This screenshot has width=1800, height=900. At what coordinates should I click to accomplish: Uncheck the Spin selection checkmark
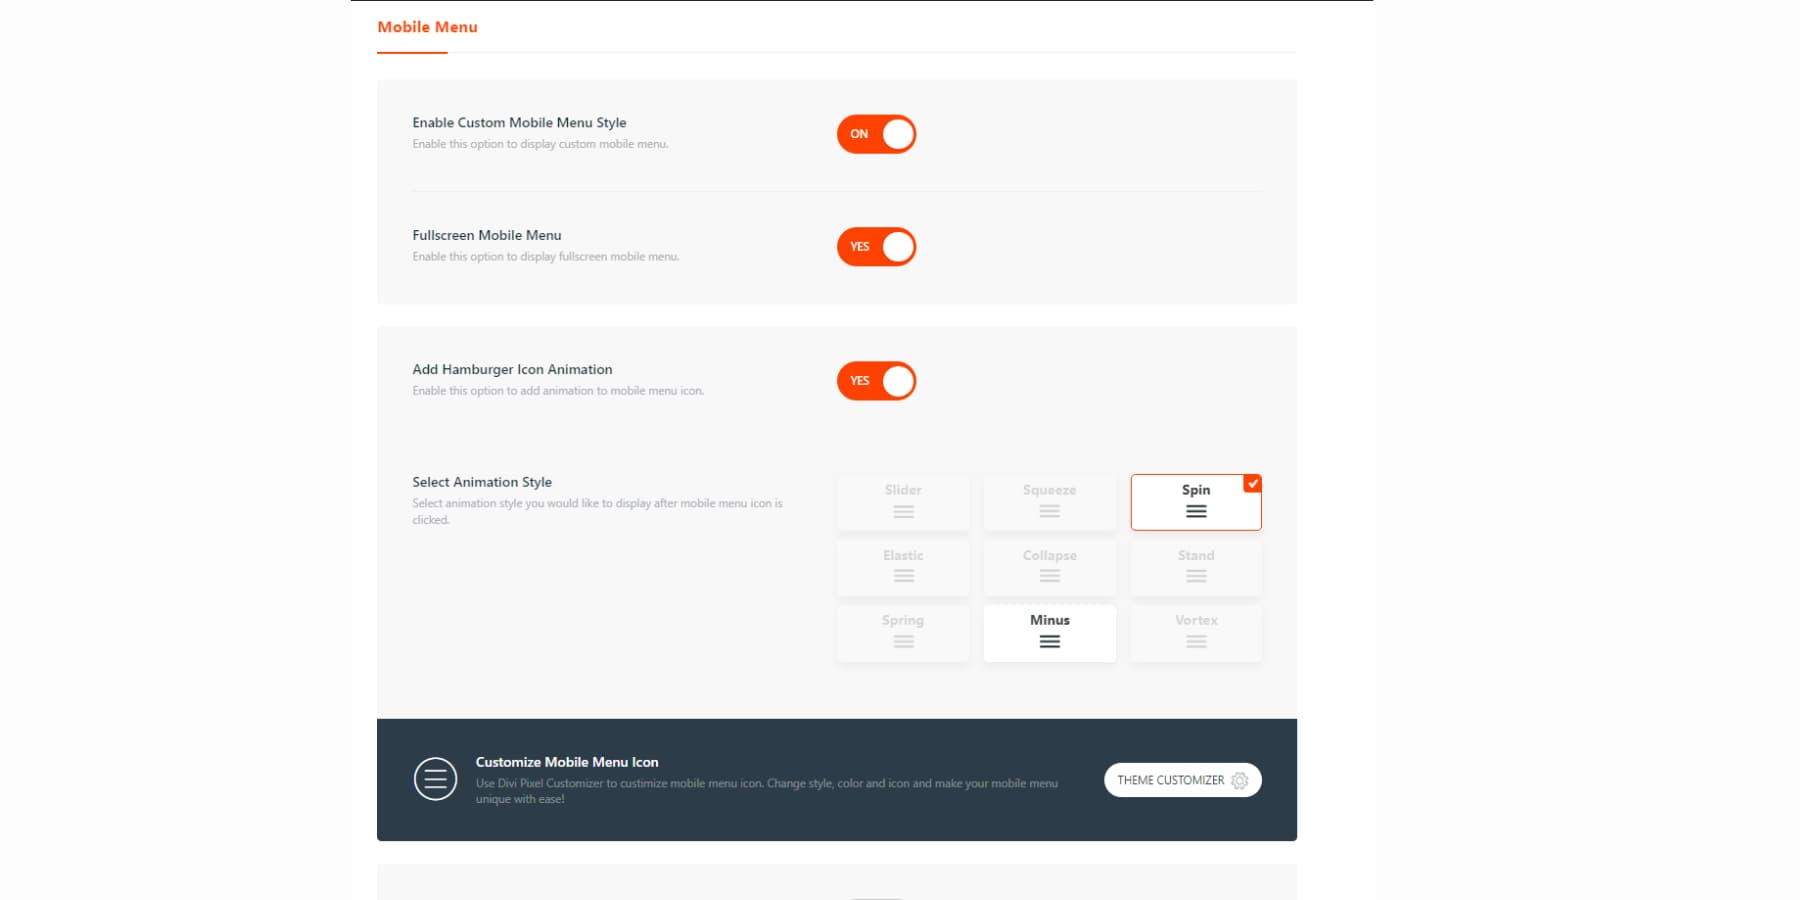point(1252,484)
